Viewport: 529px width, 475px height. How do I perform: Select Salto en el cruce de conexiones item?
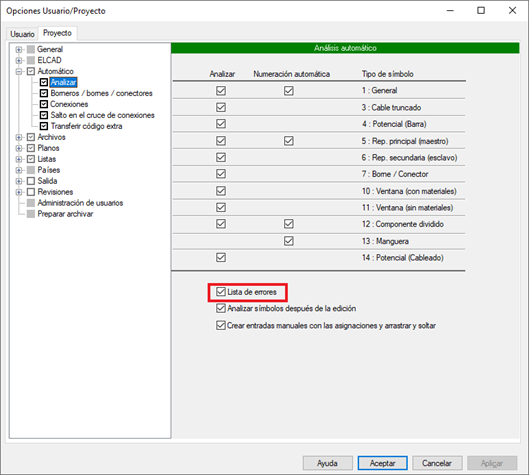[103, 115]
